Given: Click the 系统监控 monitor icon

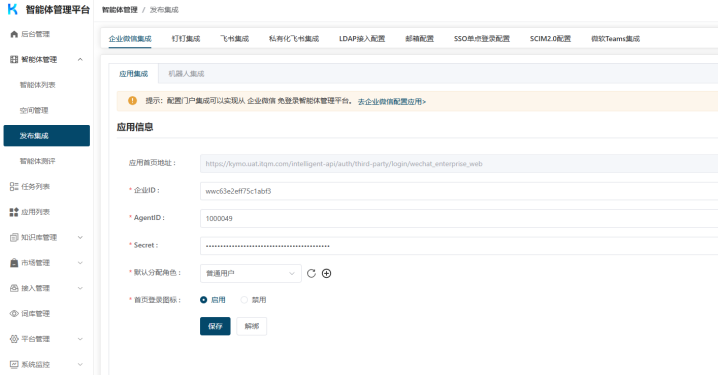Looking at the screenshot, I should coord(14,364).
